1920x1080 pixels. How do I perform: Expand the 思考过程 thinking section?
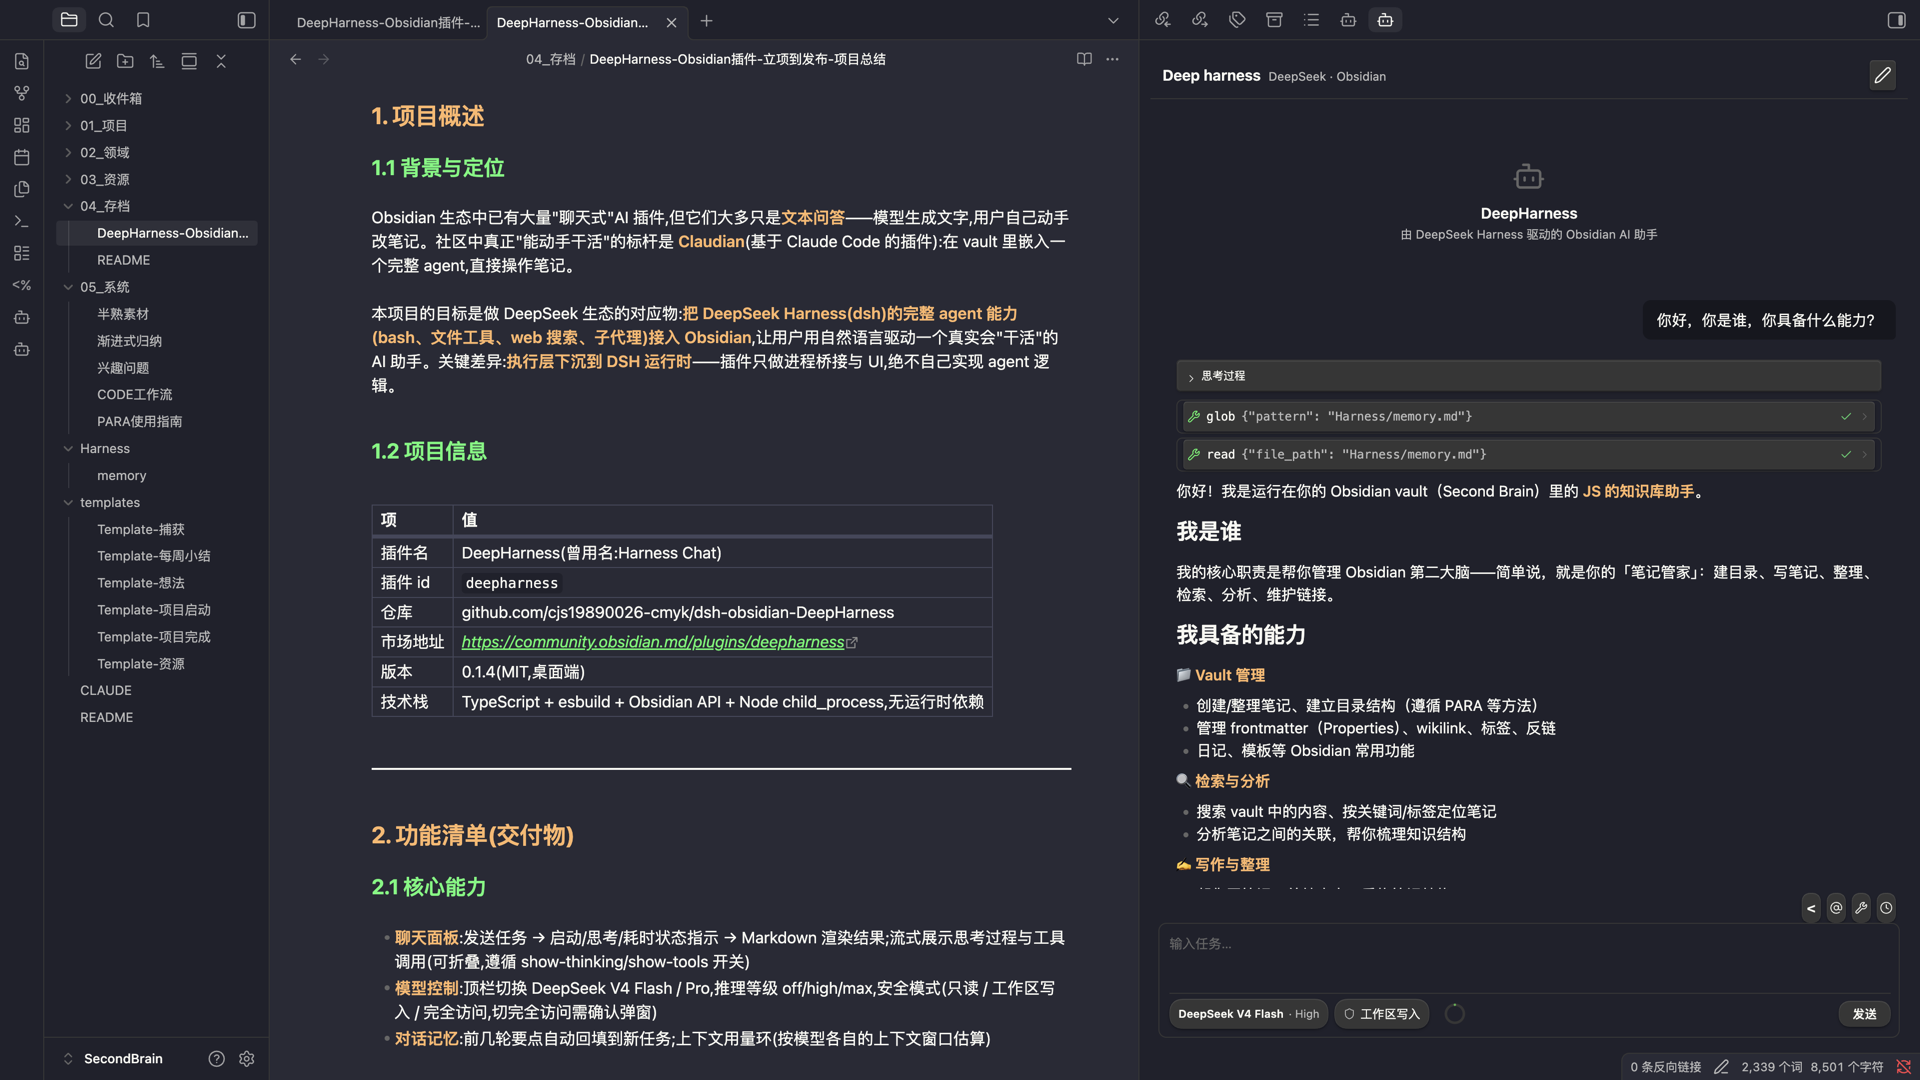pos(1528,376)
